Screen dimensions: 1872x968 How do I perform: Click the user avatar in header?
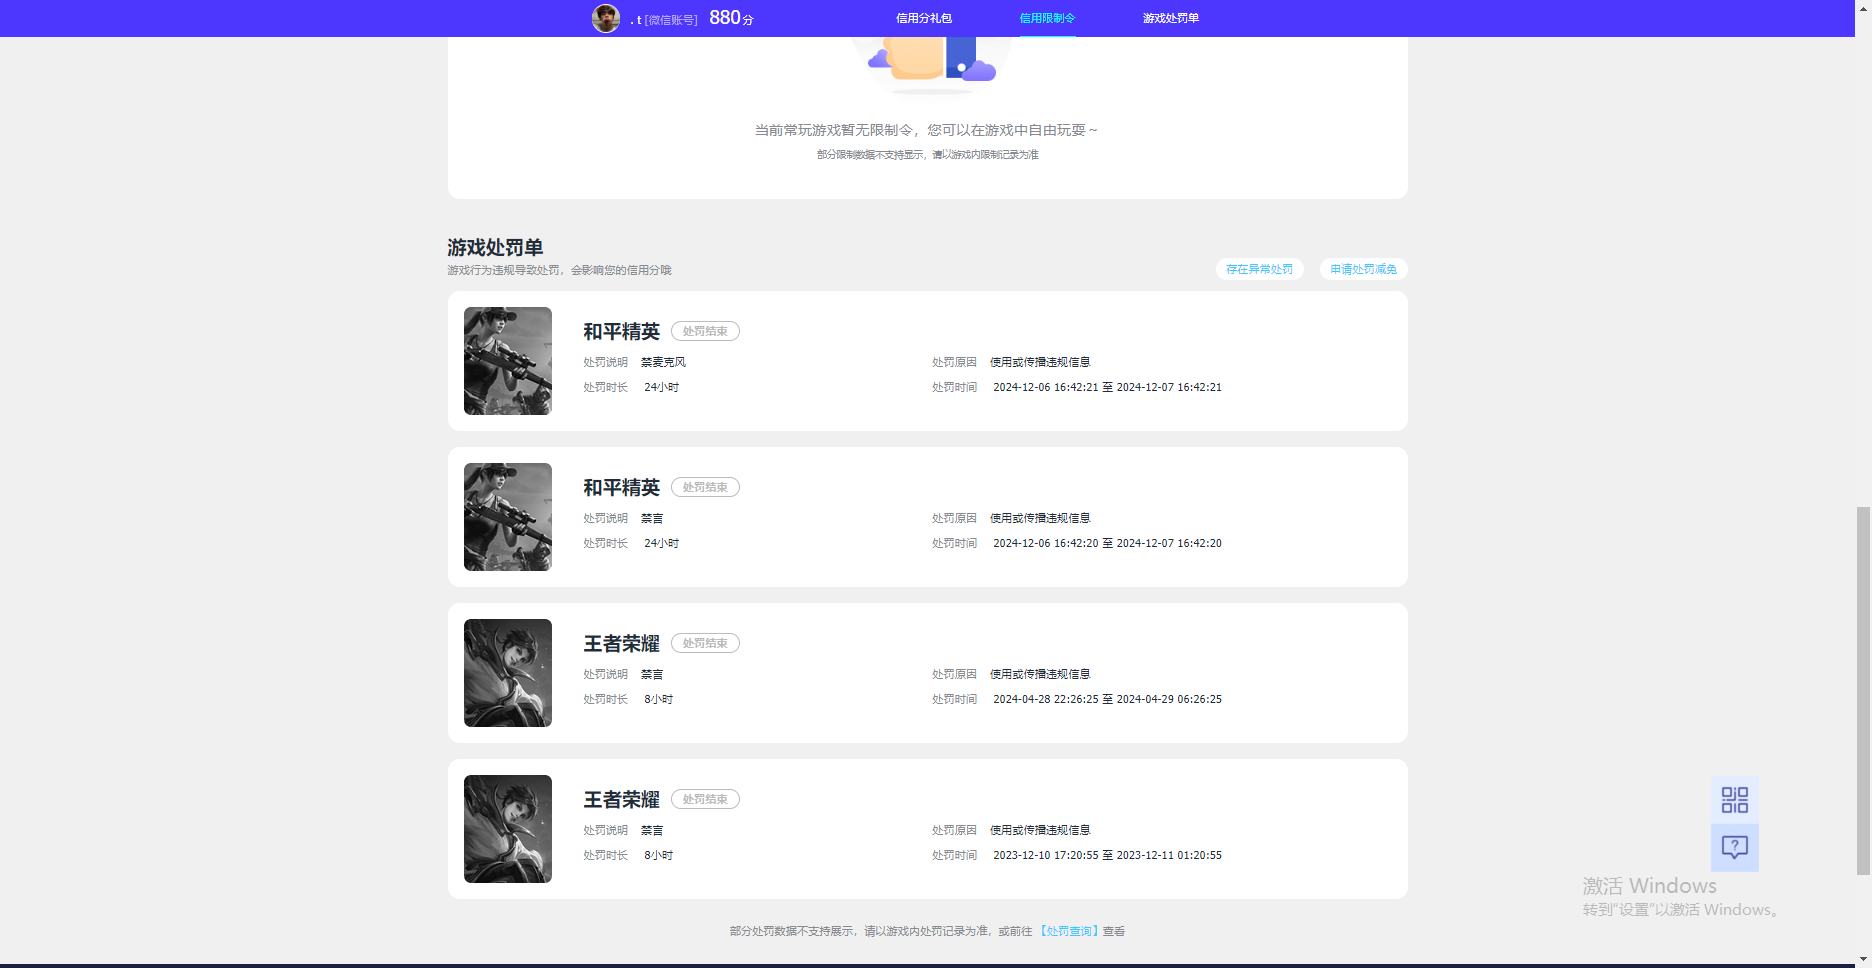[x=606, y=18]
